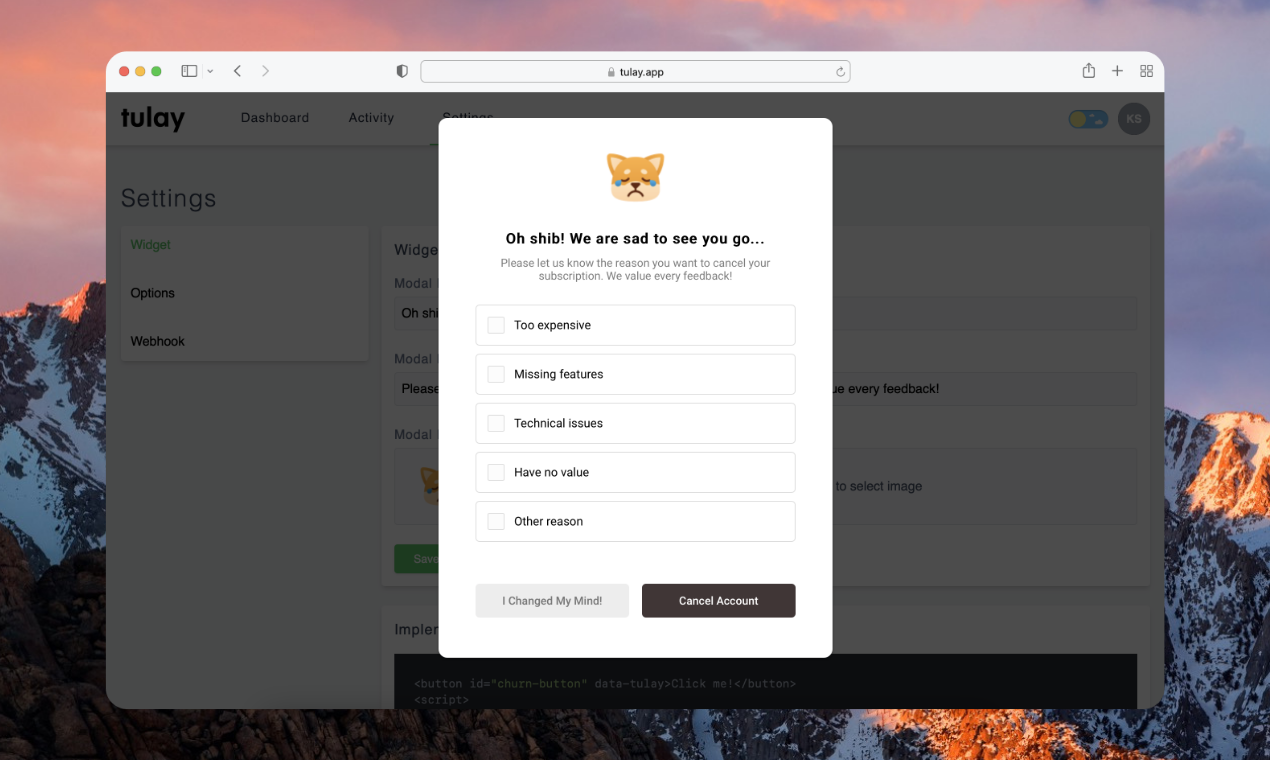The height and width of the screenshot is (760, 1270).
Task: Open the privacy shield icon
Action: click(402, 71)
